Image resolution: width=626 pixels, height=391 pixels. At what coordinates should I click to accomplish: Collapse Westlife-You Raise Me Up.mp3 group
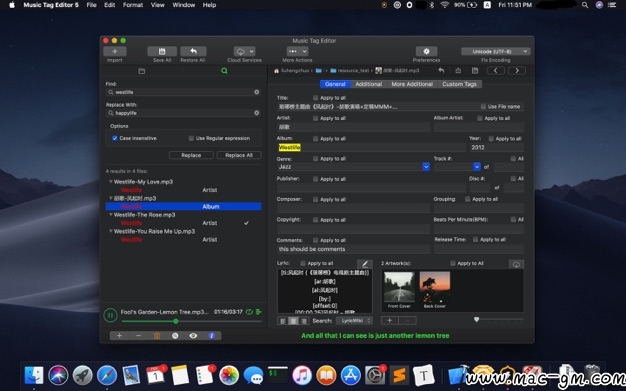tap(111, 231)
